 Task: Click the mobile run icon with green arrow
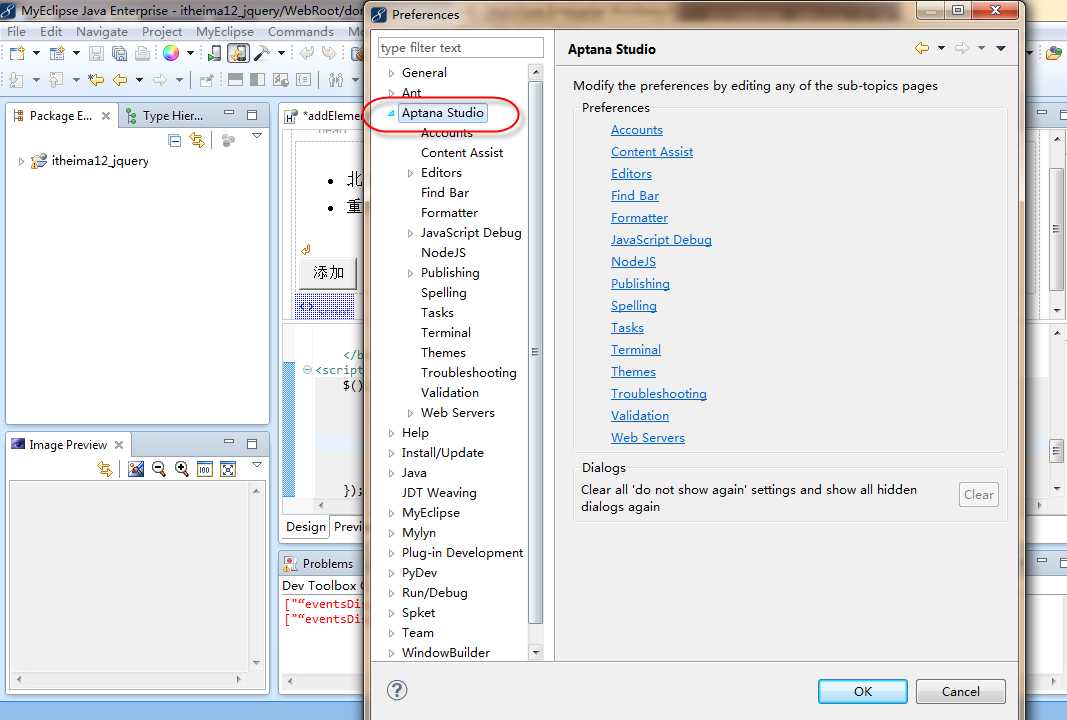point(214,53)
